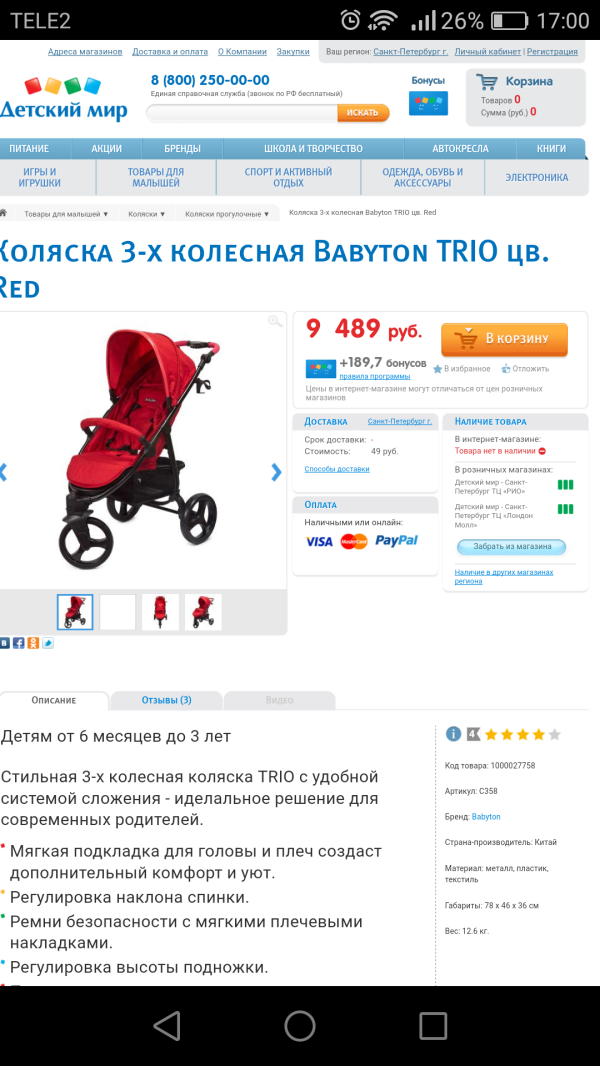Tap the home icon in breadcrumbs
The width and height of the screenshot is (600, 1066).
click(3, 213)
